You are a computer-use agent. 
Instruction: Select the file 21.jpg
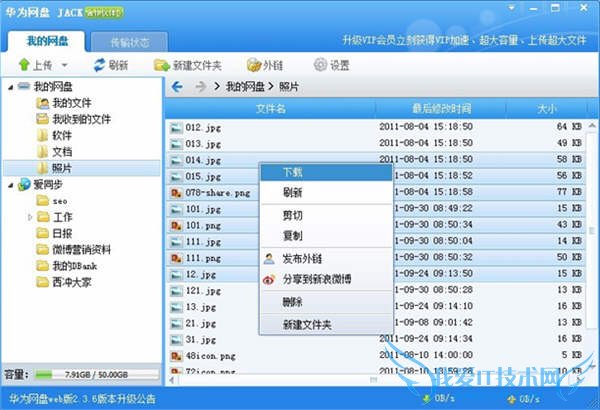click(201, 324)
